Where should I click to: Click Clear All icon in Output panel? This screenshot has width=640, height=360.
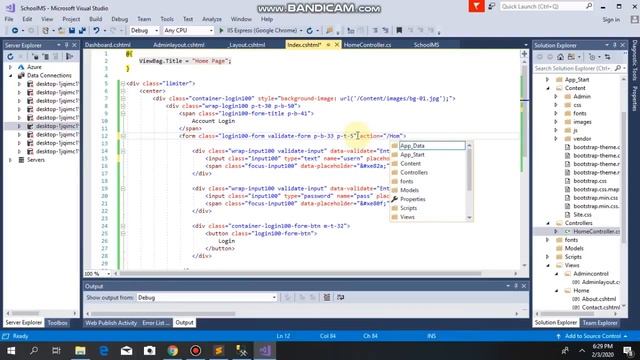[x=327, y=298]
